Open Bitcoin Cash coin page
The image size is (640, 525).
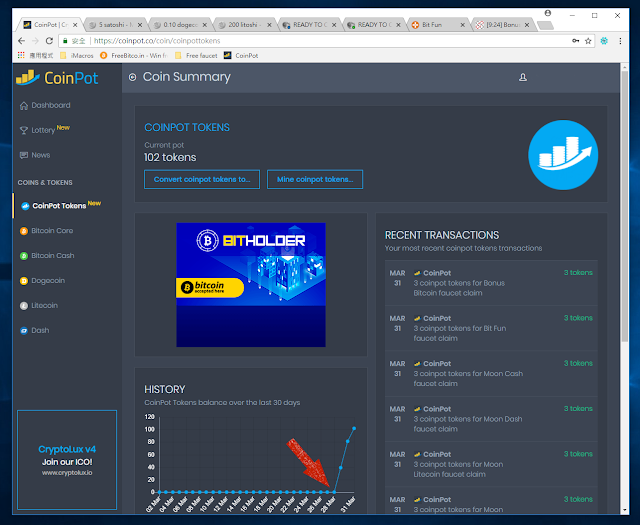pyautogui.click(x=47, y=256)
